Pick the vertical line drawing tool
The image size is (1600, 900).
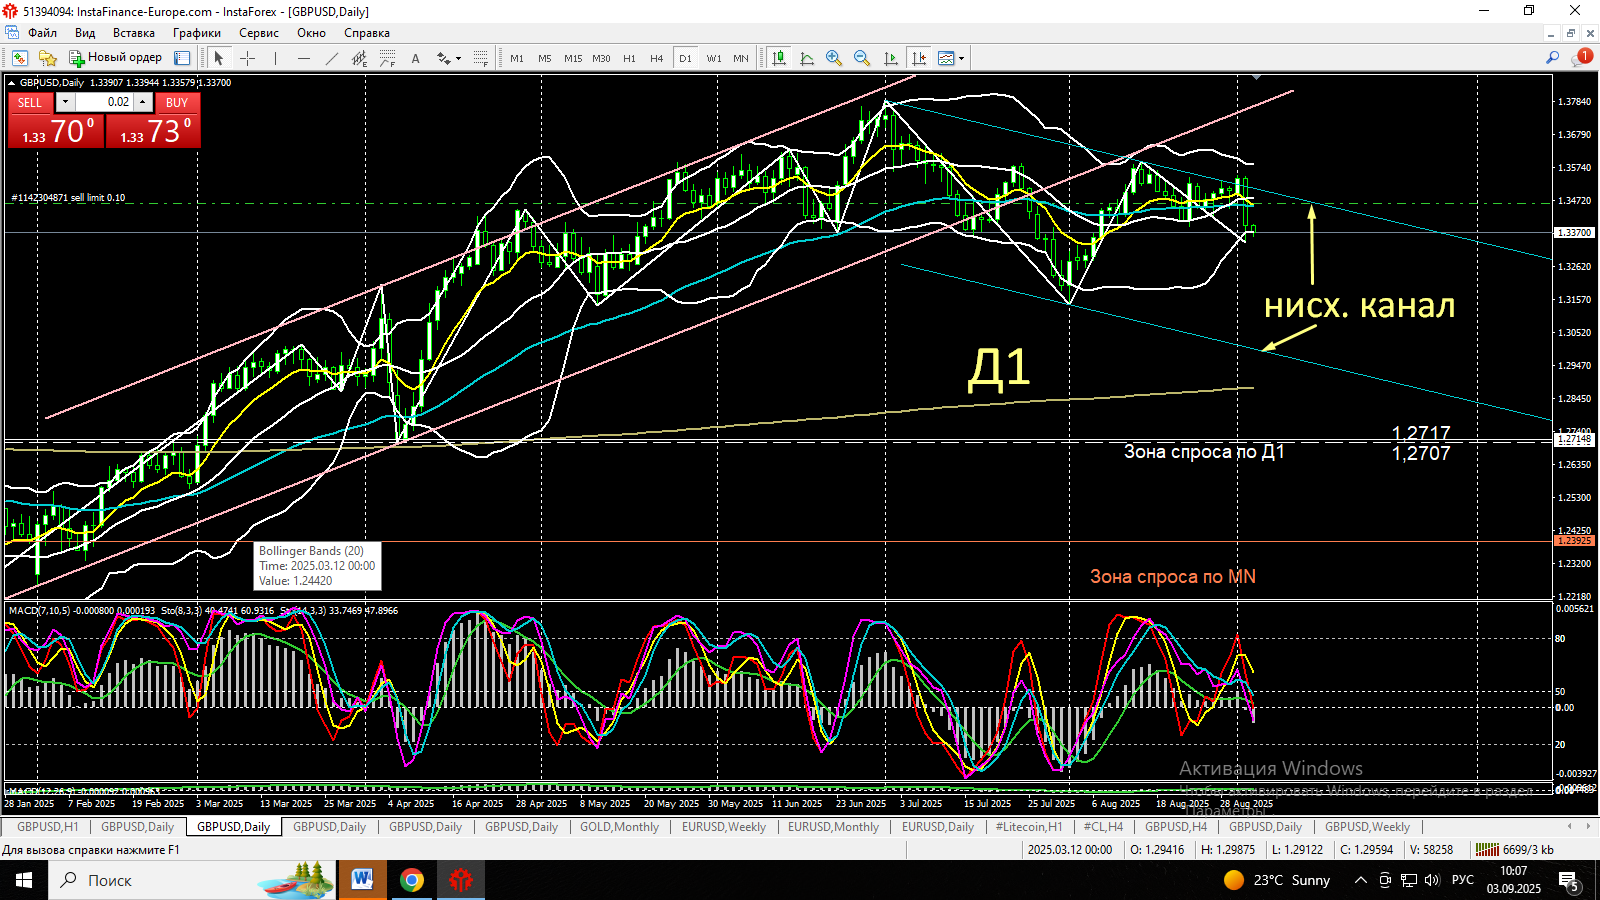click(275, 58)
